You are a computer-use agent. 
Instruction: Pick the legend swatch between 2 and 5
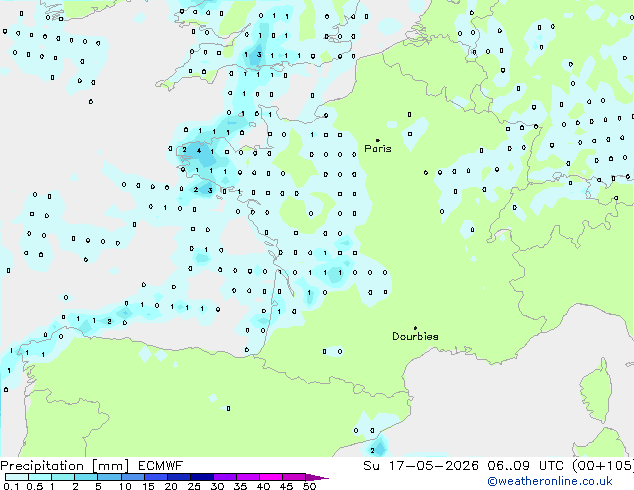(86, 477)
